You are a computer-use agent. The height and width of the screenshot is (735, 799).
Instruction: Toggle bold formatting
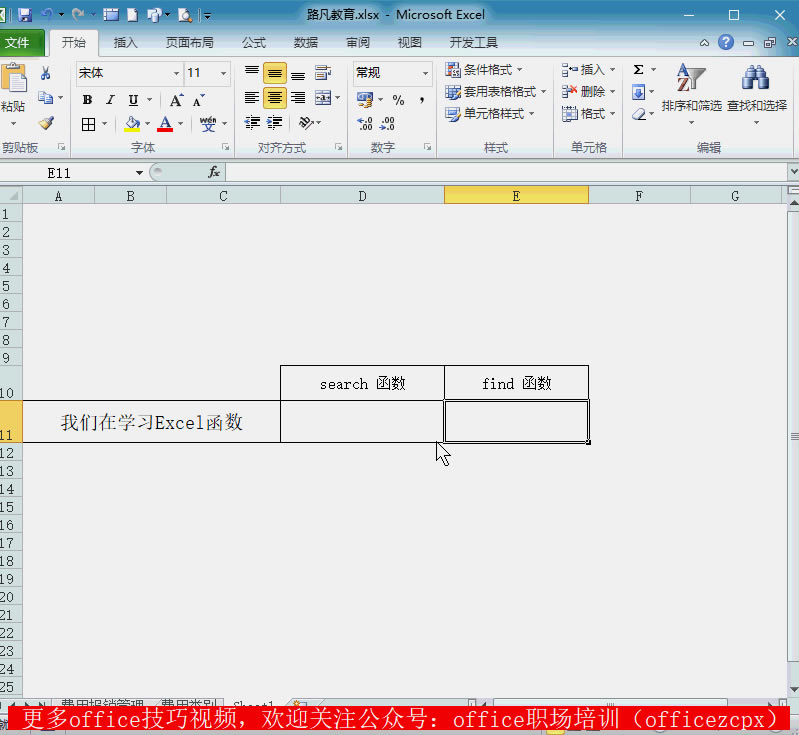(87, 100)
